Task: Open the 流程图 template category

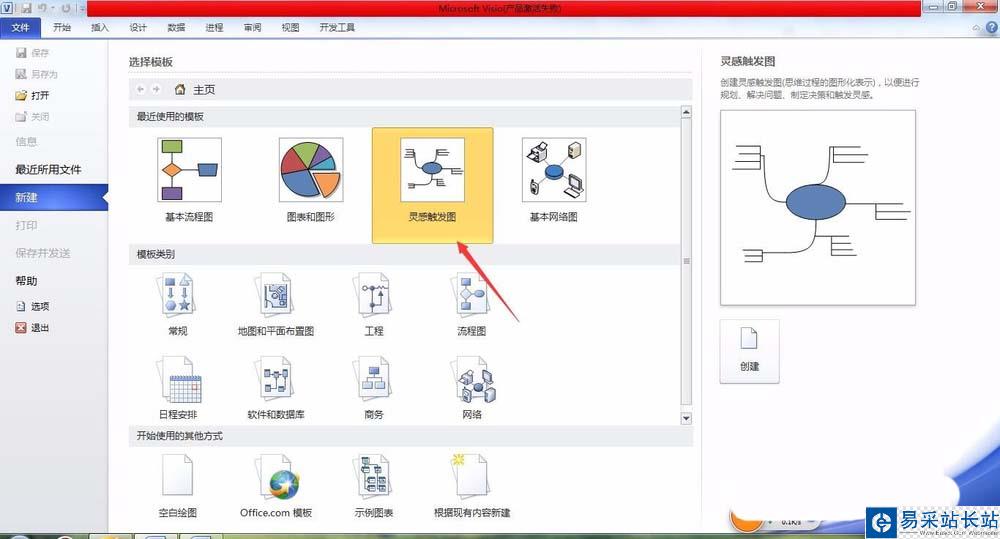Action: point(471,295)
